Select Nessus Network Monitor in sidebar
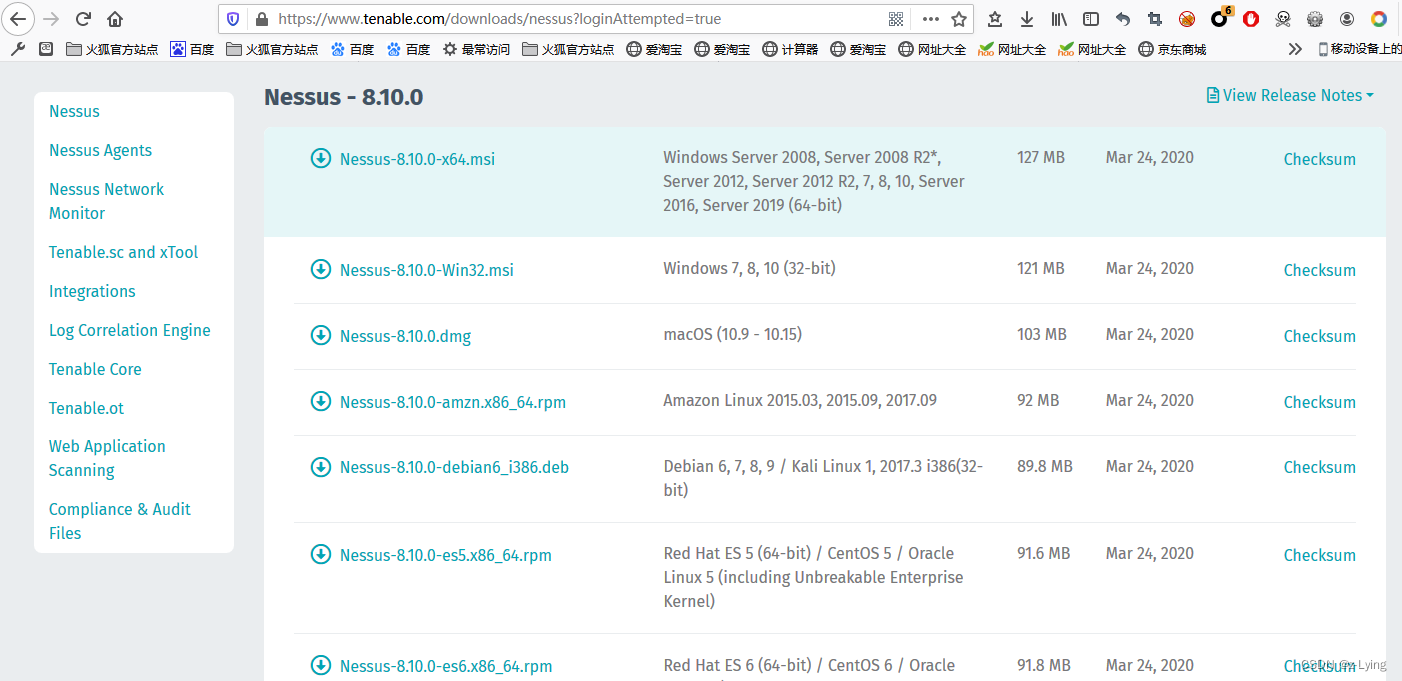The width and height of the screenshot is (1402, 681). point(106,201)
